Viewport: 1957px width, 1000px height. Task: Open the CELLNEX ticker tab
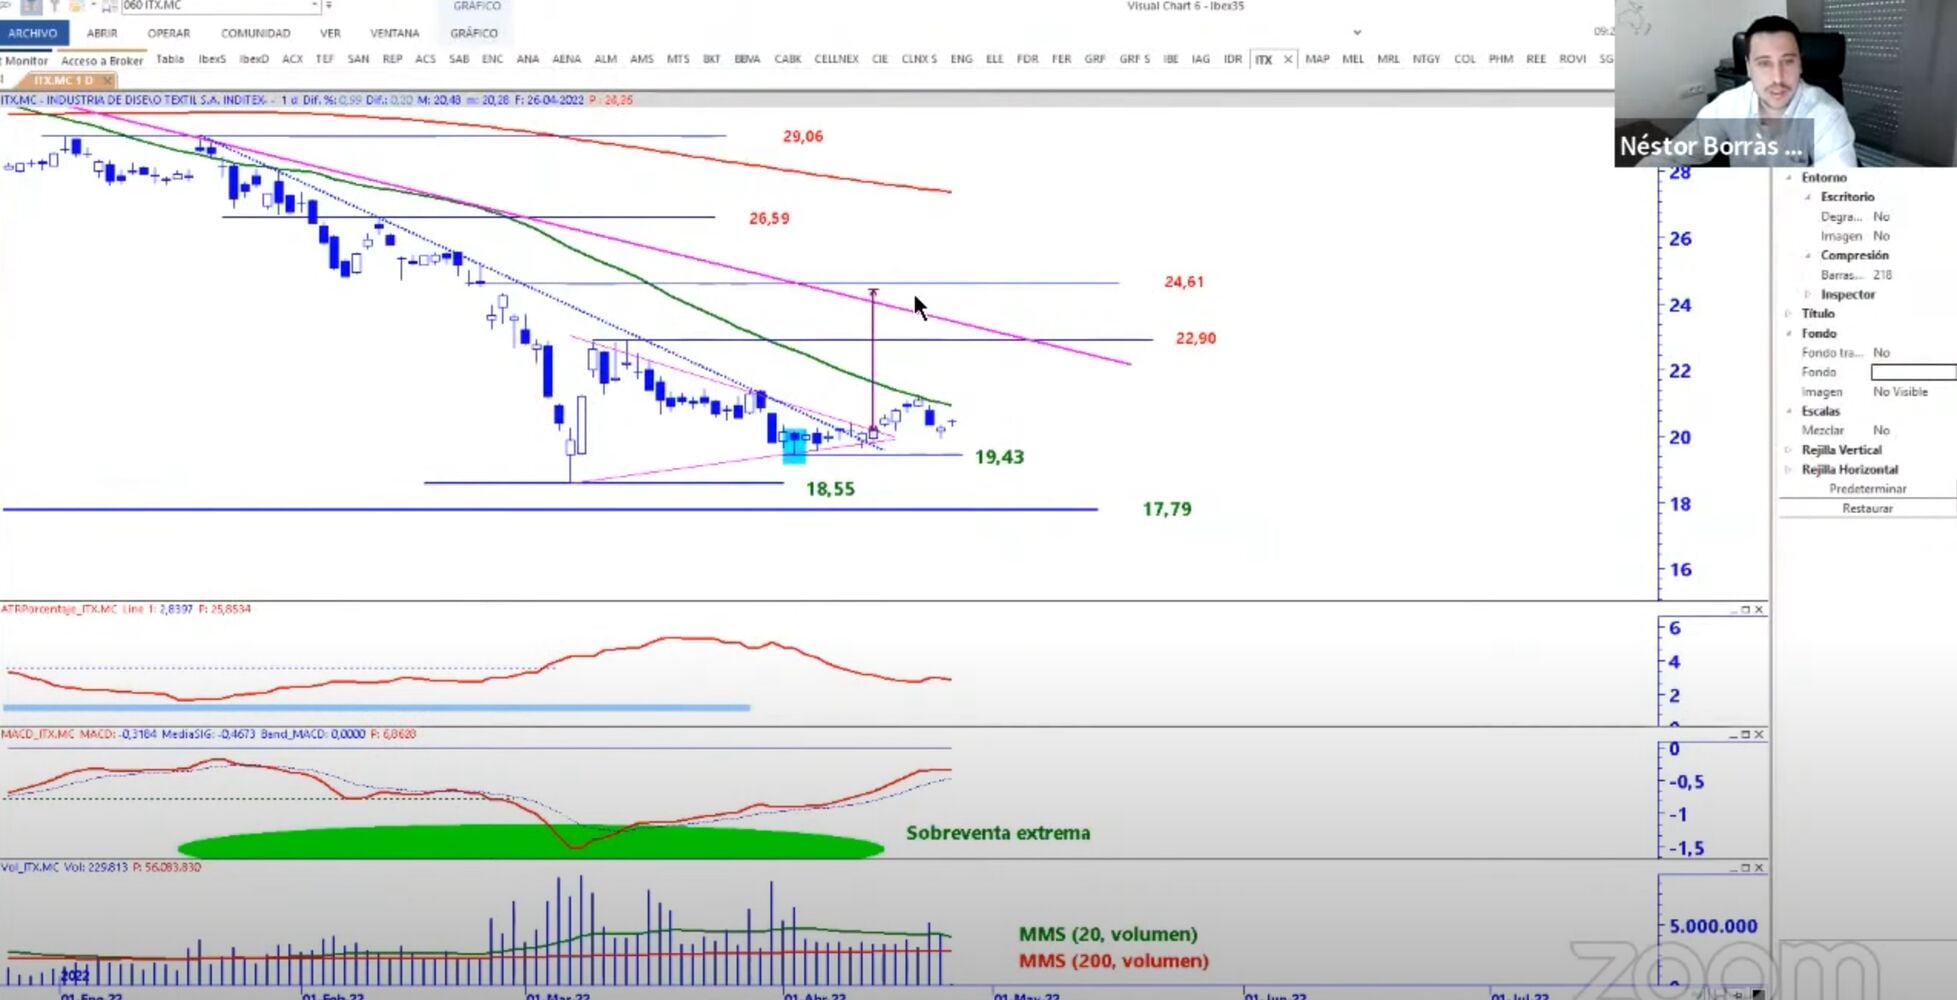click(x=836, y=59)
